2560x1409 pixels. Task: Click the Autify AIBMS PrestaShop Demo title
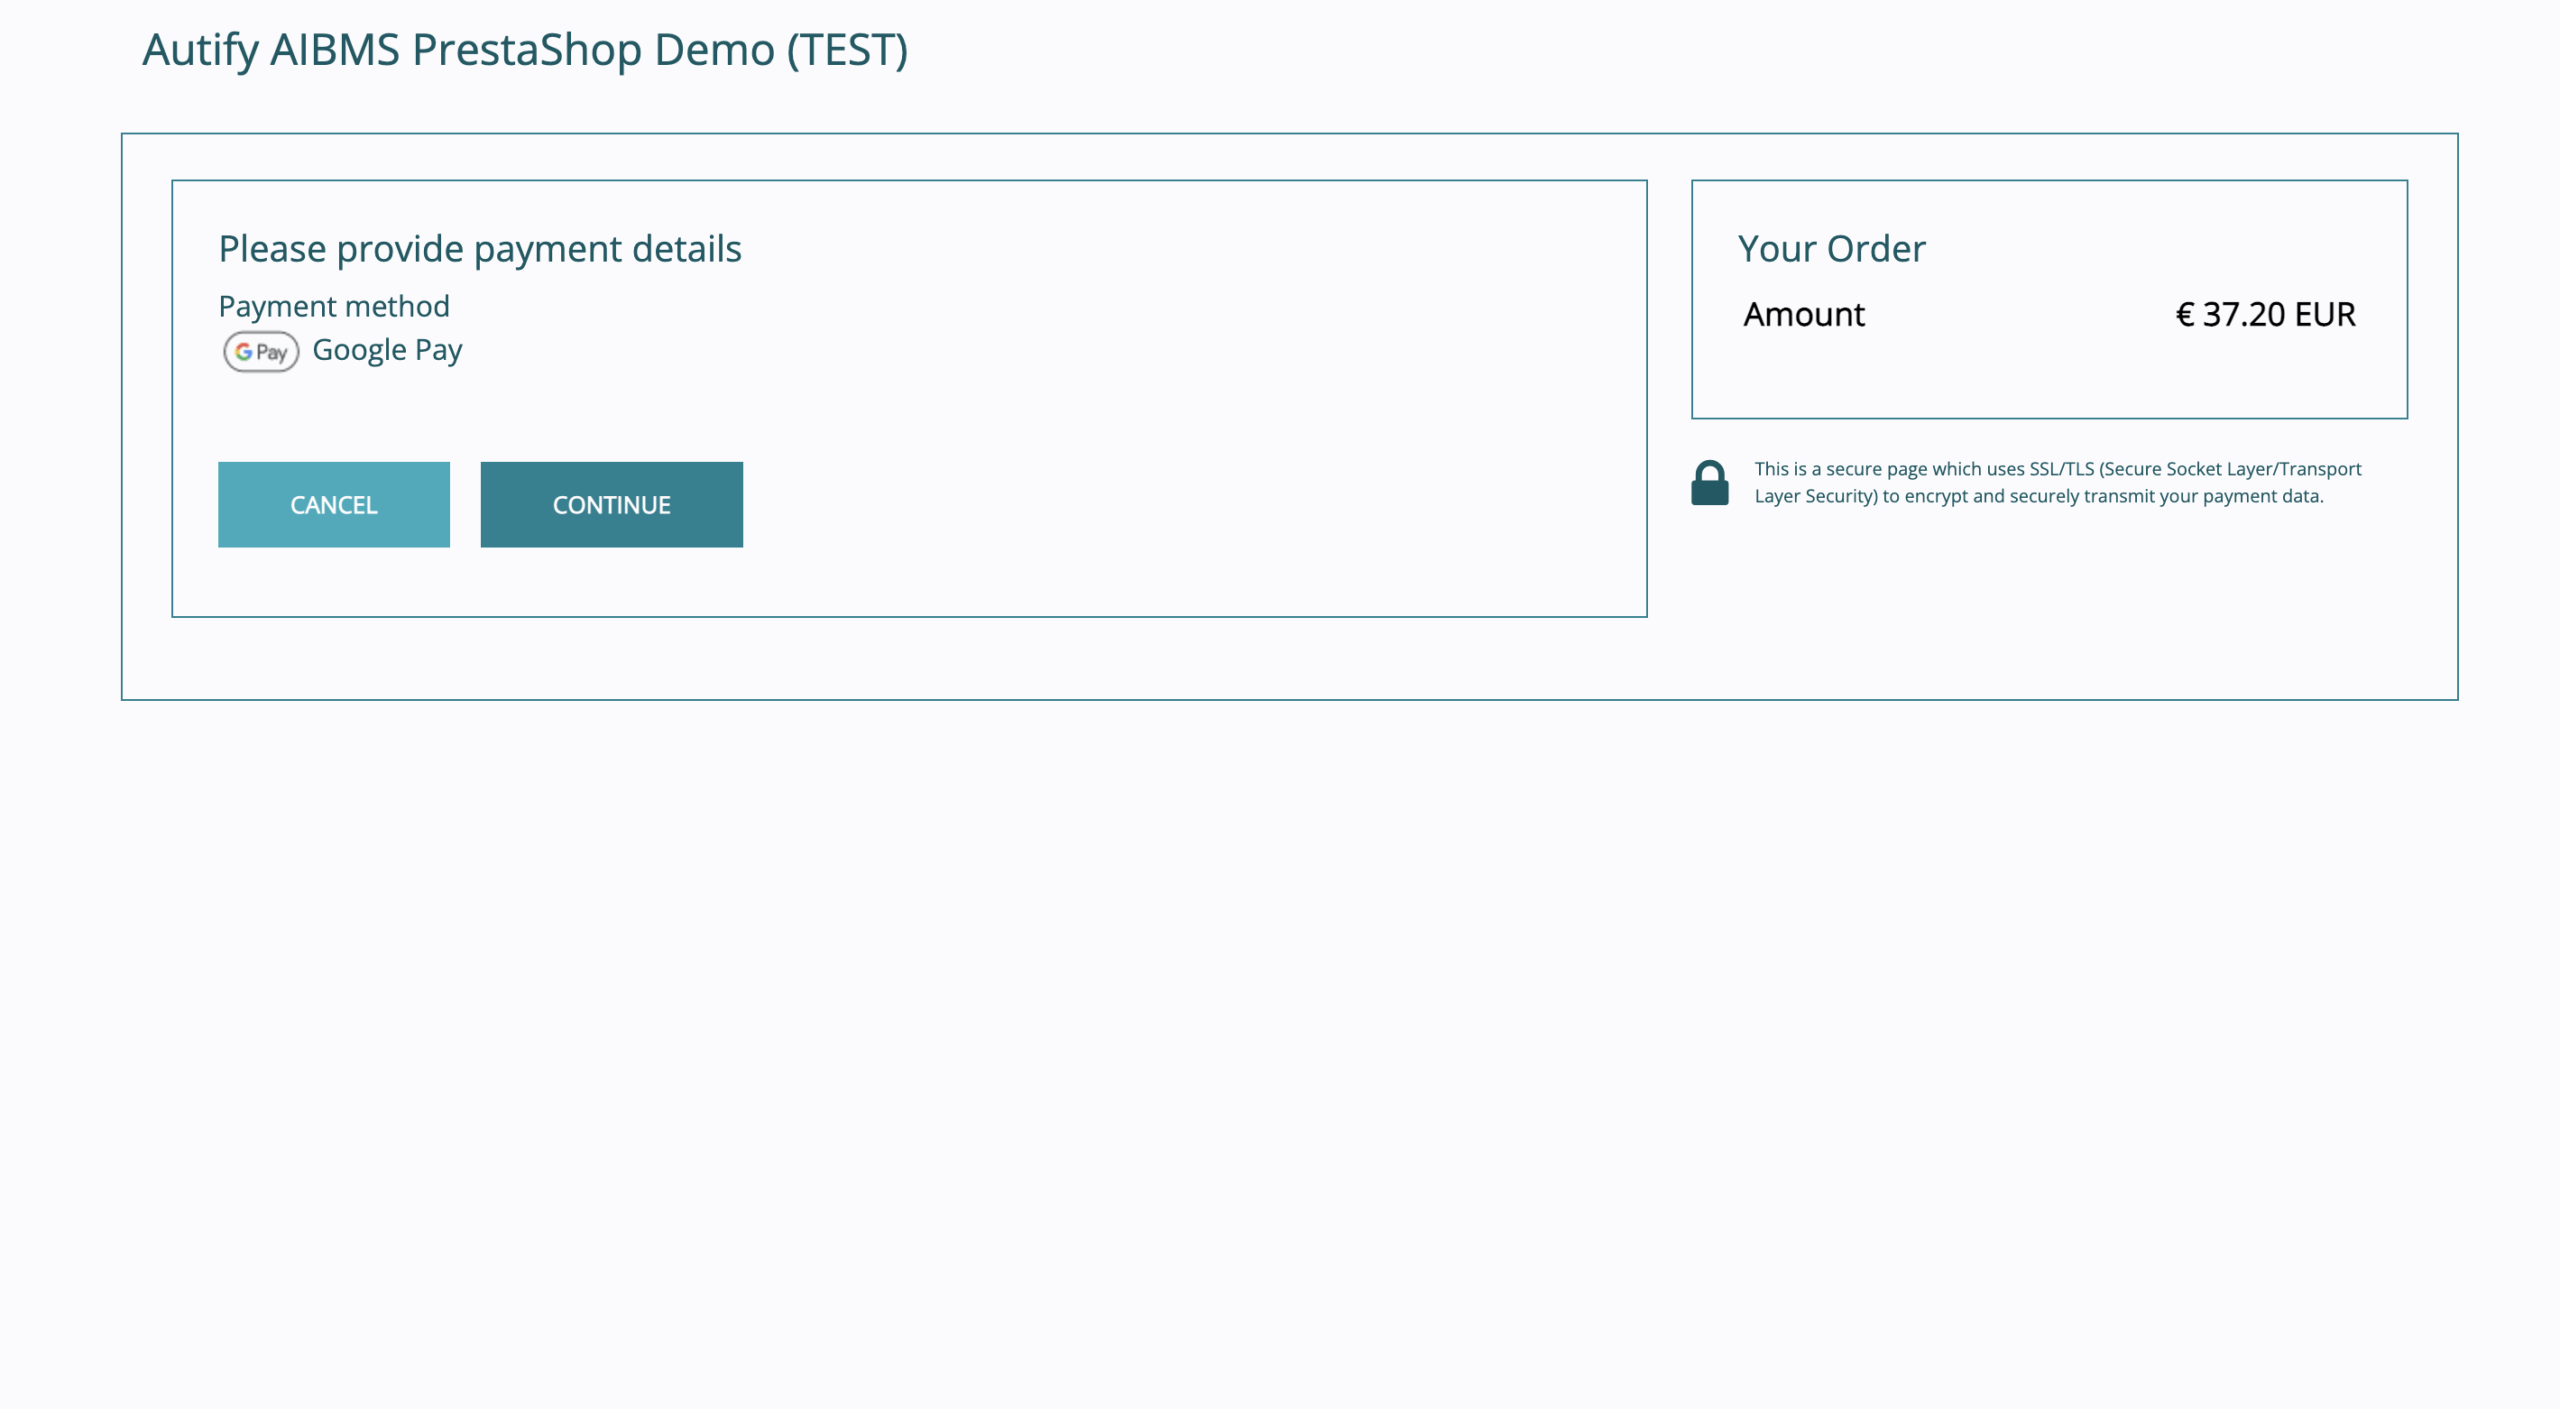pos(524,50)
